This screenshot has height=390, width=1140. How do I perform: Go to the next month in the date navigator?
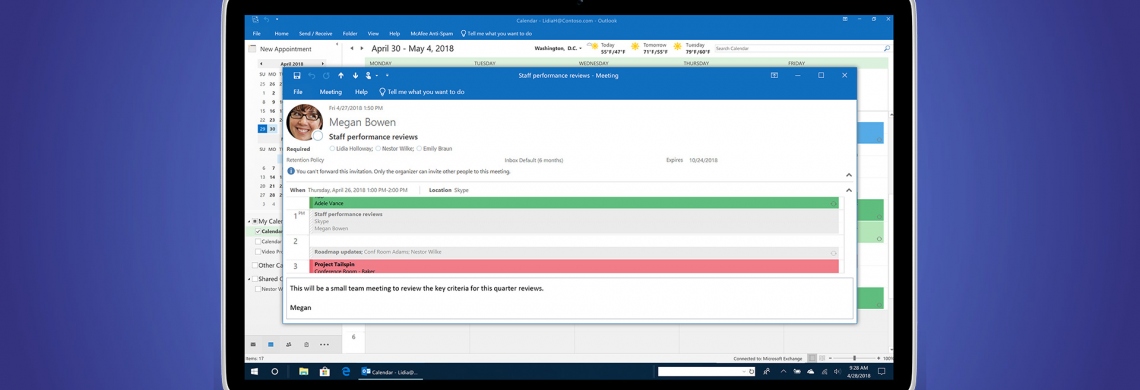click(x=323, y=64)
